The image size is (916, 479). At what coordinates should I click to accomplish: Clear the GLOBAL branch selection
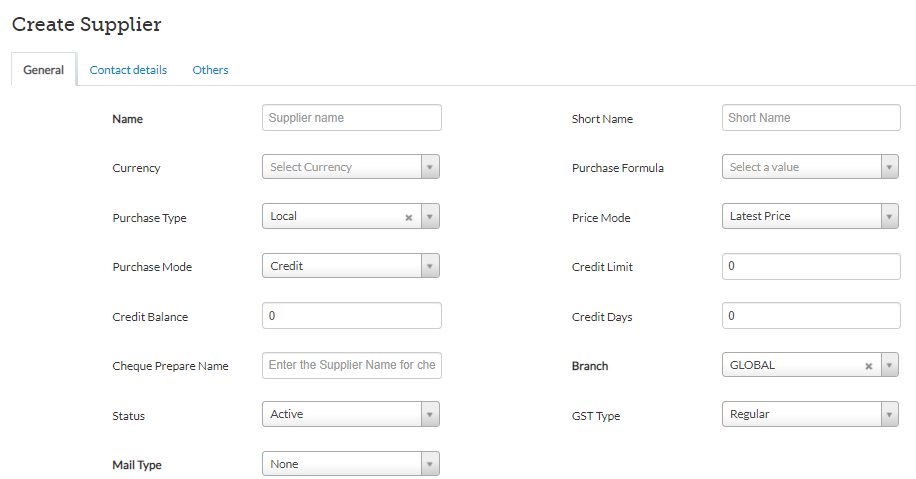click(x=868, y=366)
